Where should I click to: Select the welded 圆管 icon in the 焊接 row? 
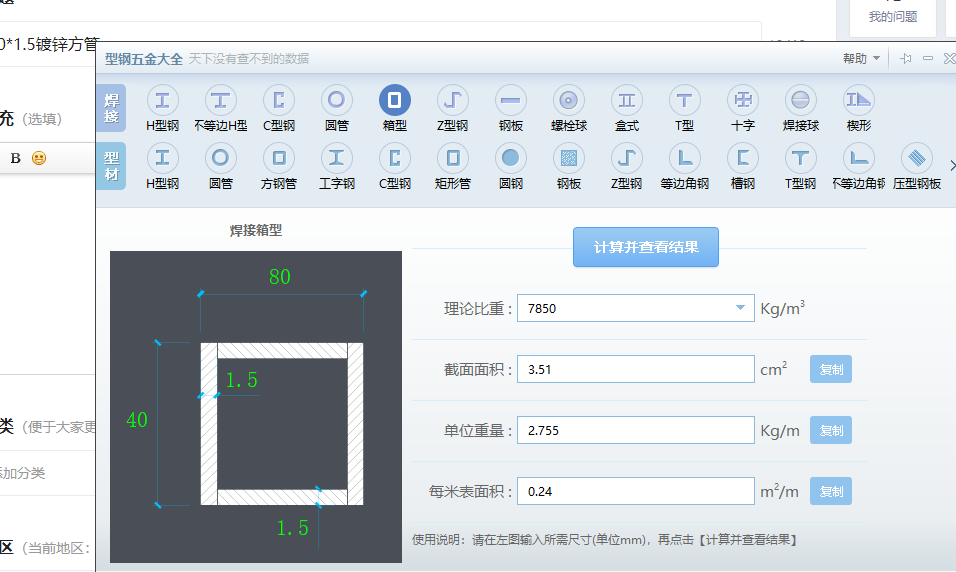(x=337, y=100)
